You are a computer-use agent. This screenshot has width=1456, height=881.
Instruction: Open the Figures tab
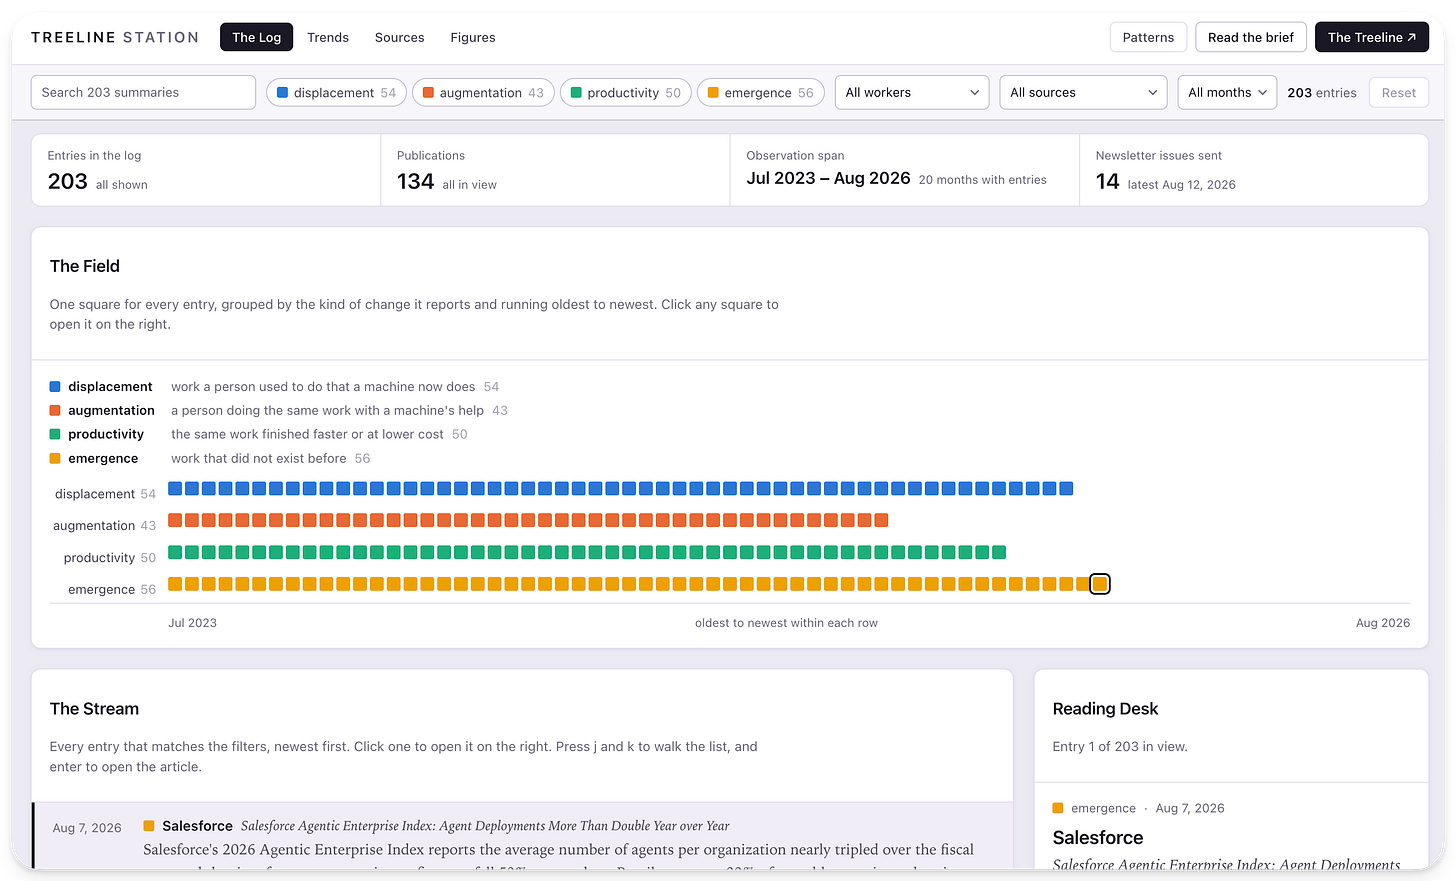tap(473, 37)
